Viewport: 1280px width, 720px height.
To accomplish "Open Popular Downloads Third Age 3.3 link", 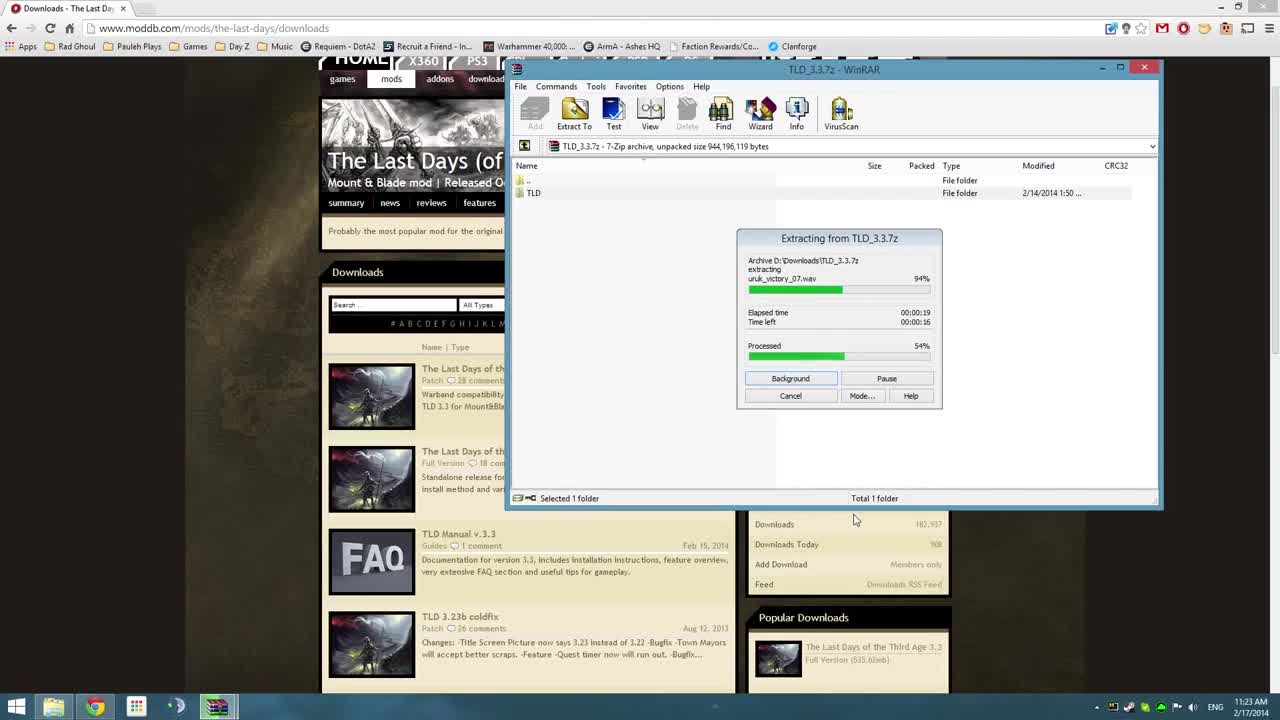I will (873, 647).
